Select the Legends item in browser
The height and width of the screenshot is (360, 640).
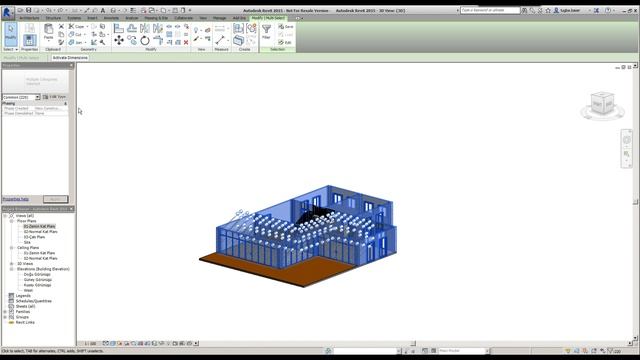(23, 296)
